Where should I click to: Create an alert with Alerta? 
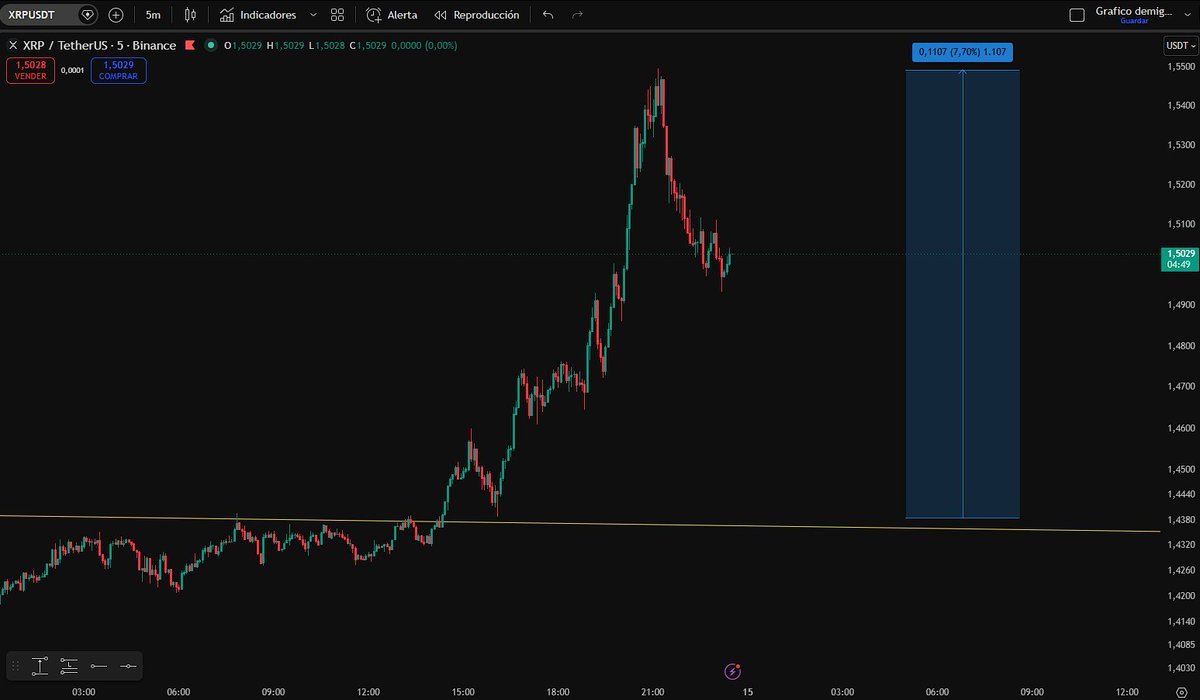(391, 15)
